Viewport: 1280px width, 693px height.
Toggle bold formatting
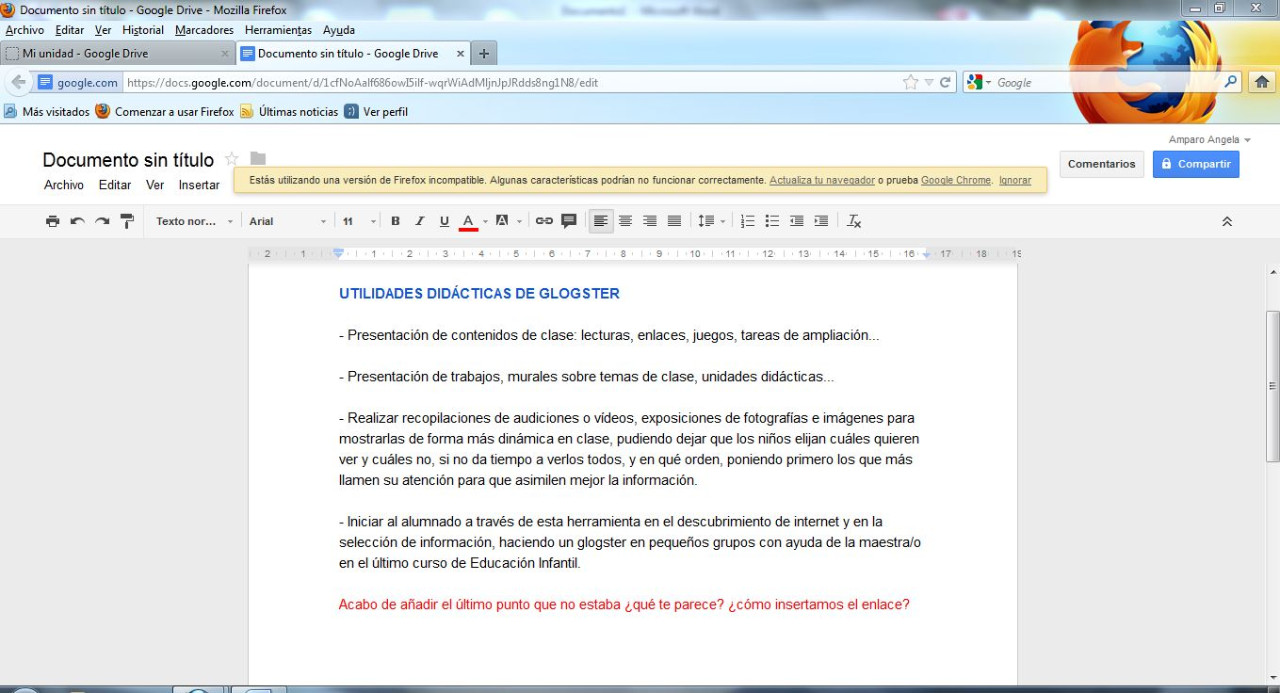point(395,221)
